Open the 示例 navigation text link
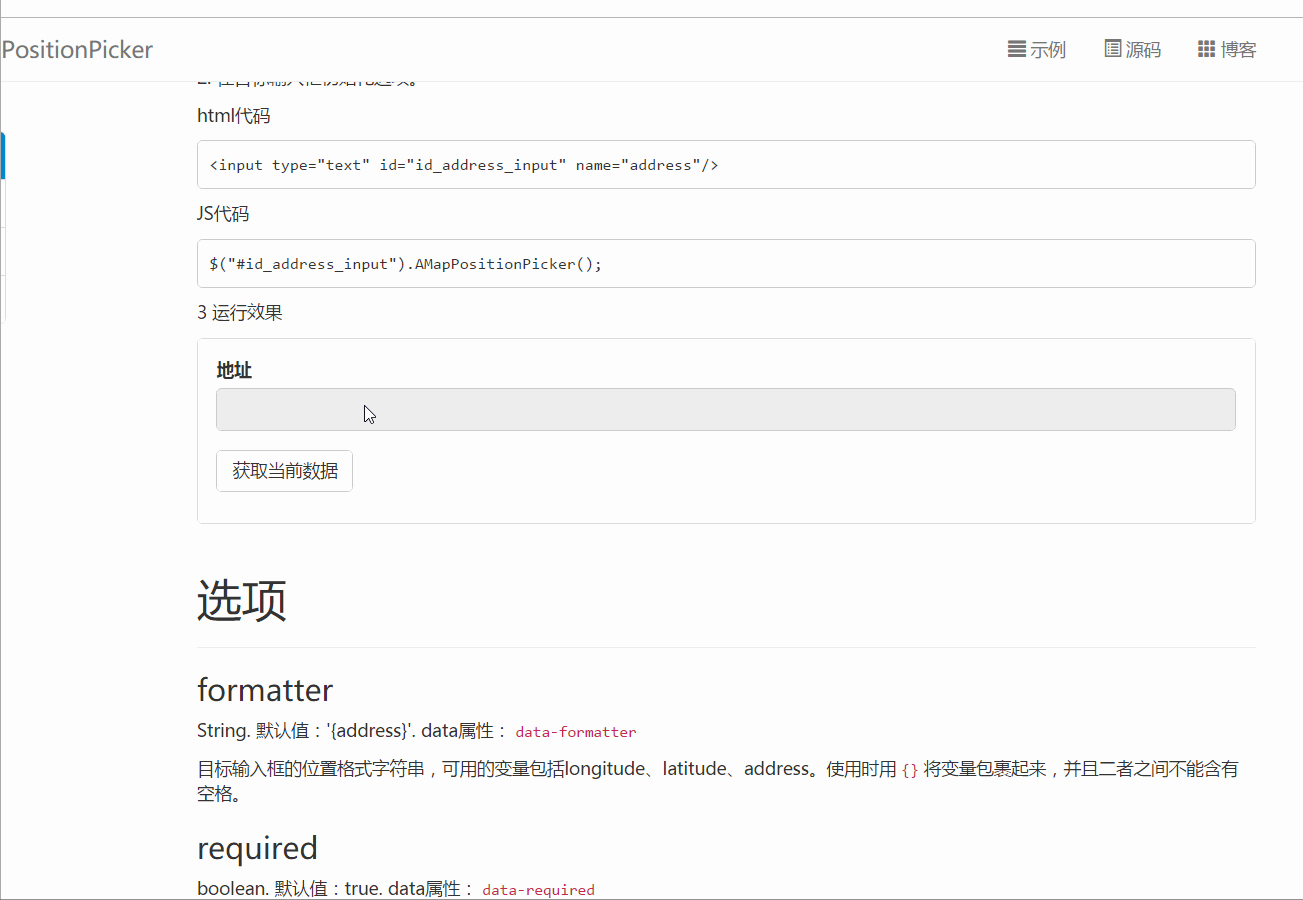This screenshot has width=1303, height=900. pyautogui.click(x=1048, y=50)
